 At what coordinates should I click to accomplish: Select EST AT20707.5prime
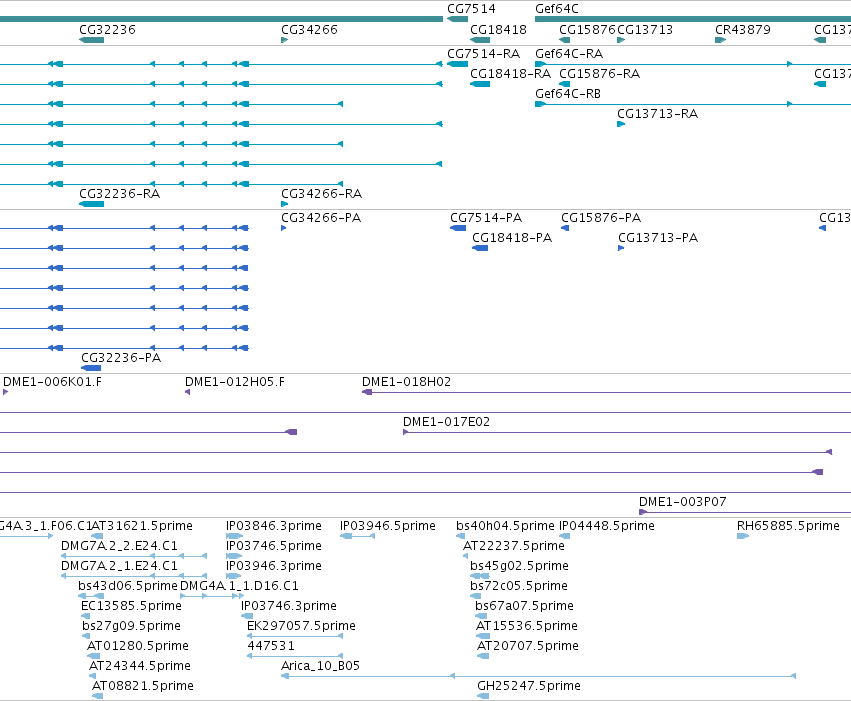tap(528, 646)
